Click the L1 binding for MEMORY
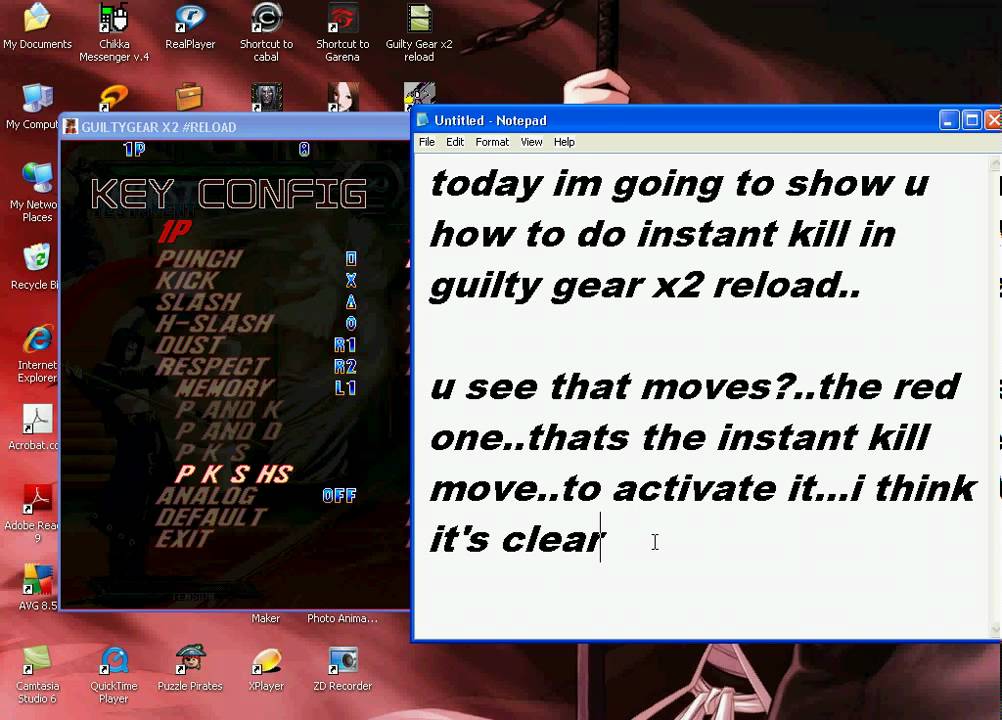 tap(345, 388)
